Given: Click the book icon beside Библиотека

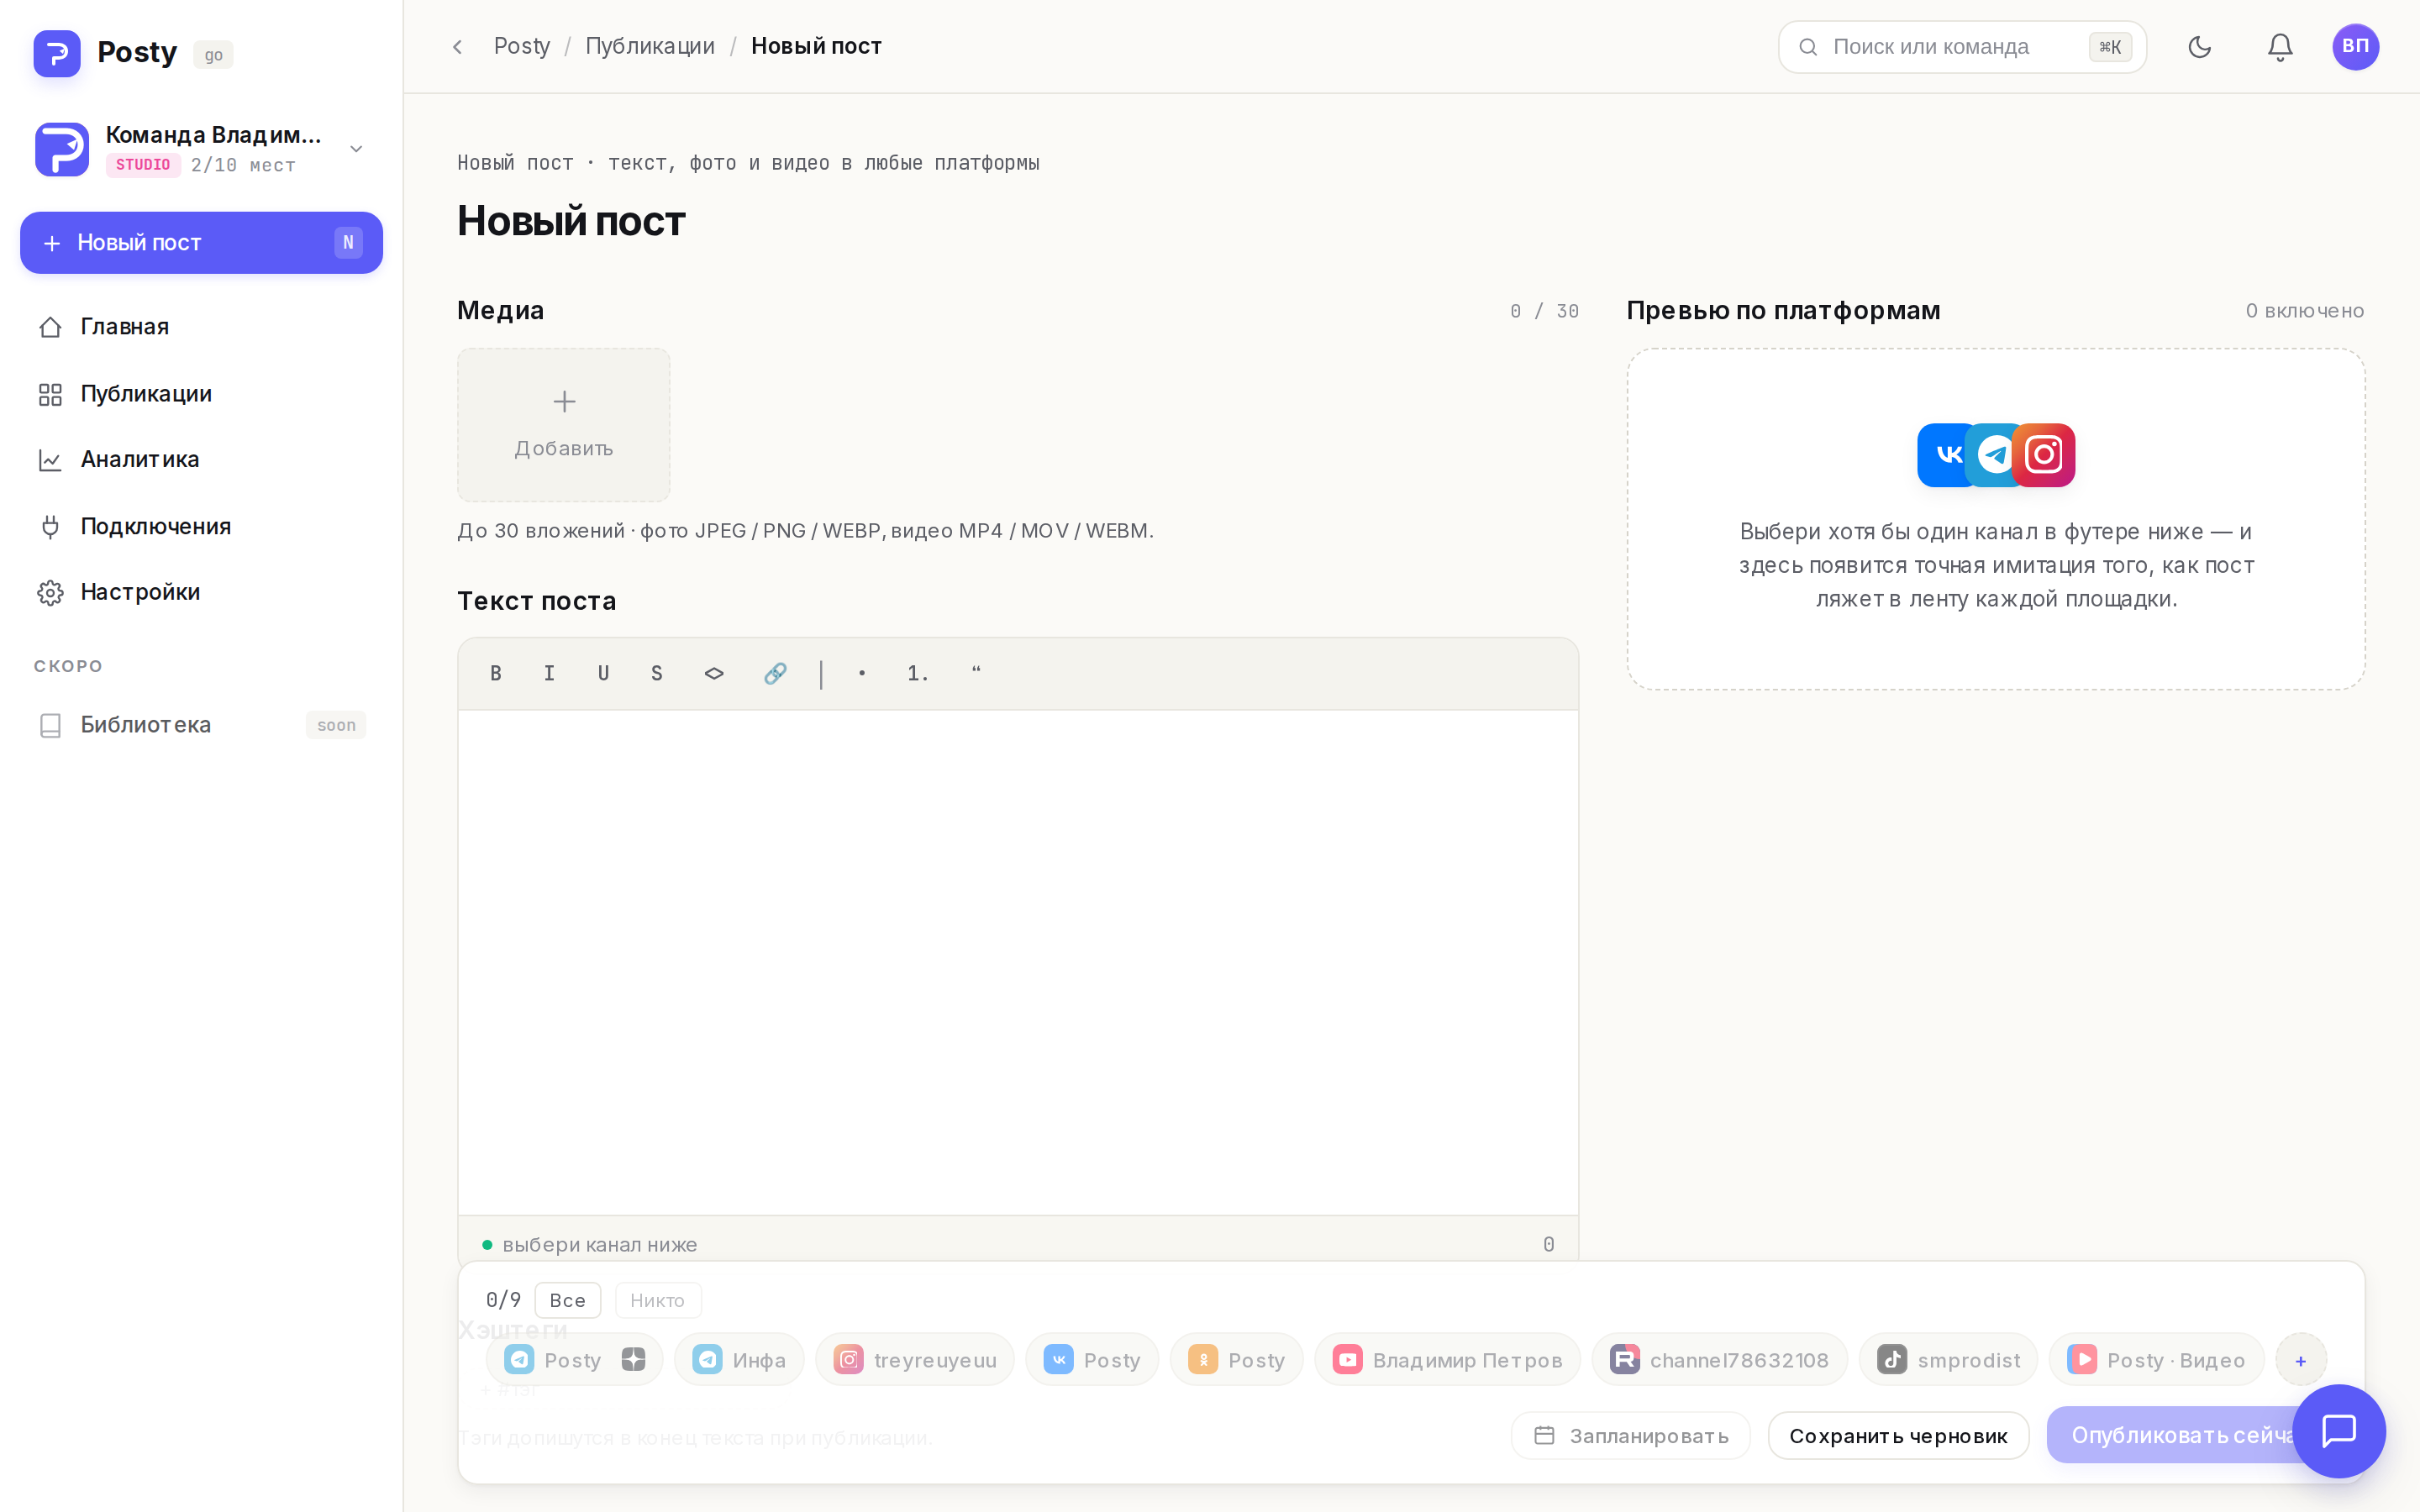Looking at the screenshot, I should point(50,725).
